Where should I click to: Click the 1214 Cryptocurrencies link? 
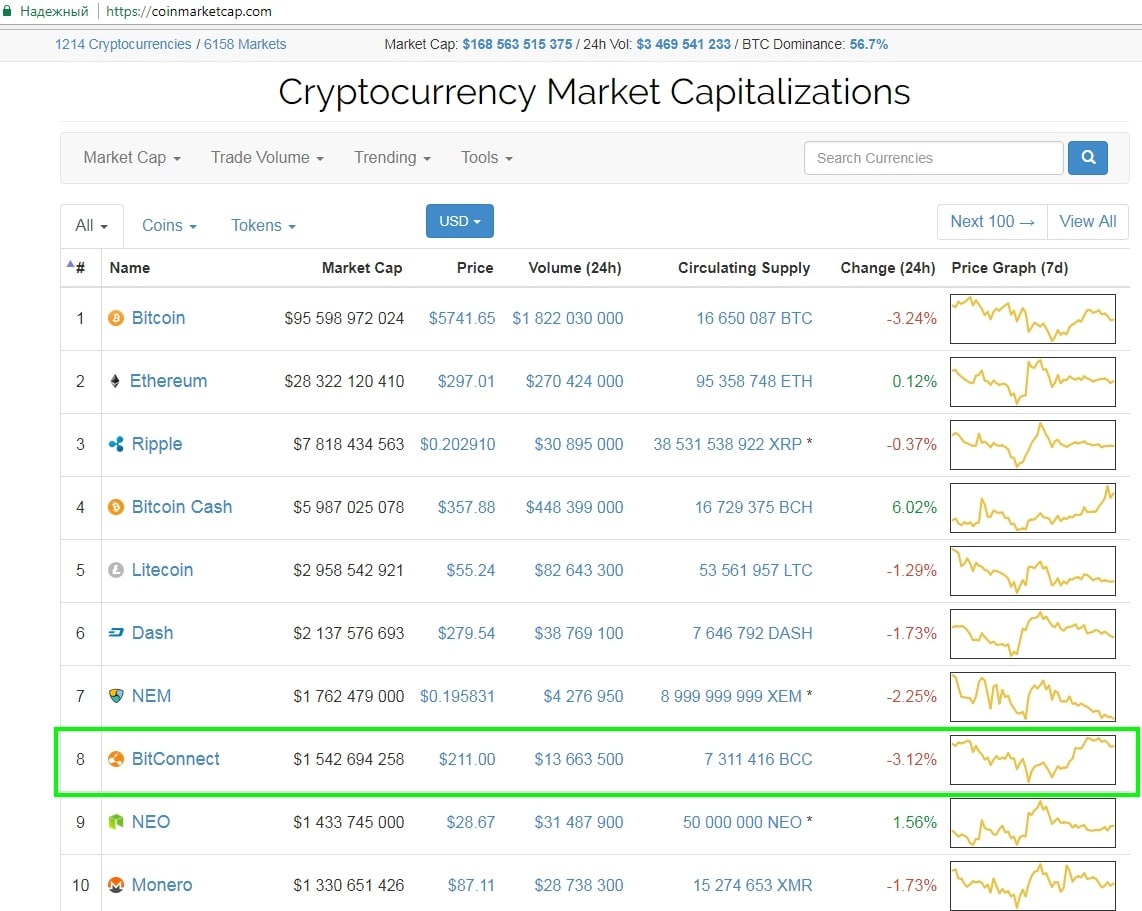coord(123,44)
